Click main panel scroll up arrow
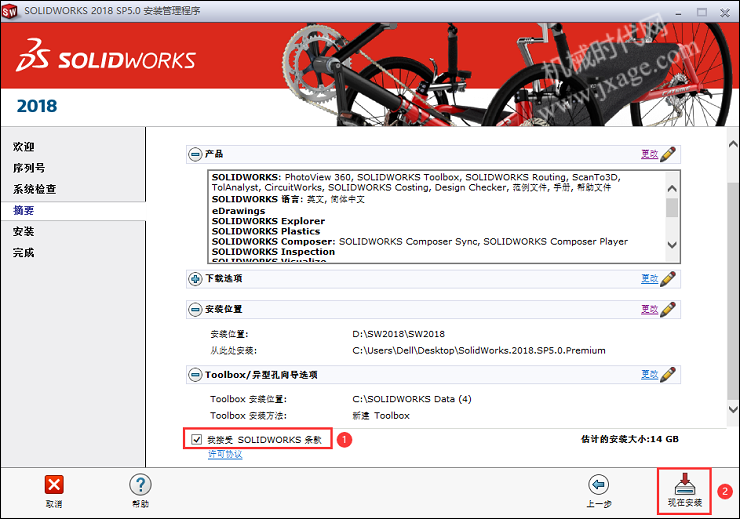 733,144
